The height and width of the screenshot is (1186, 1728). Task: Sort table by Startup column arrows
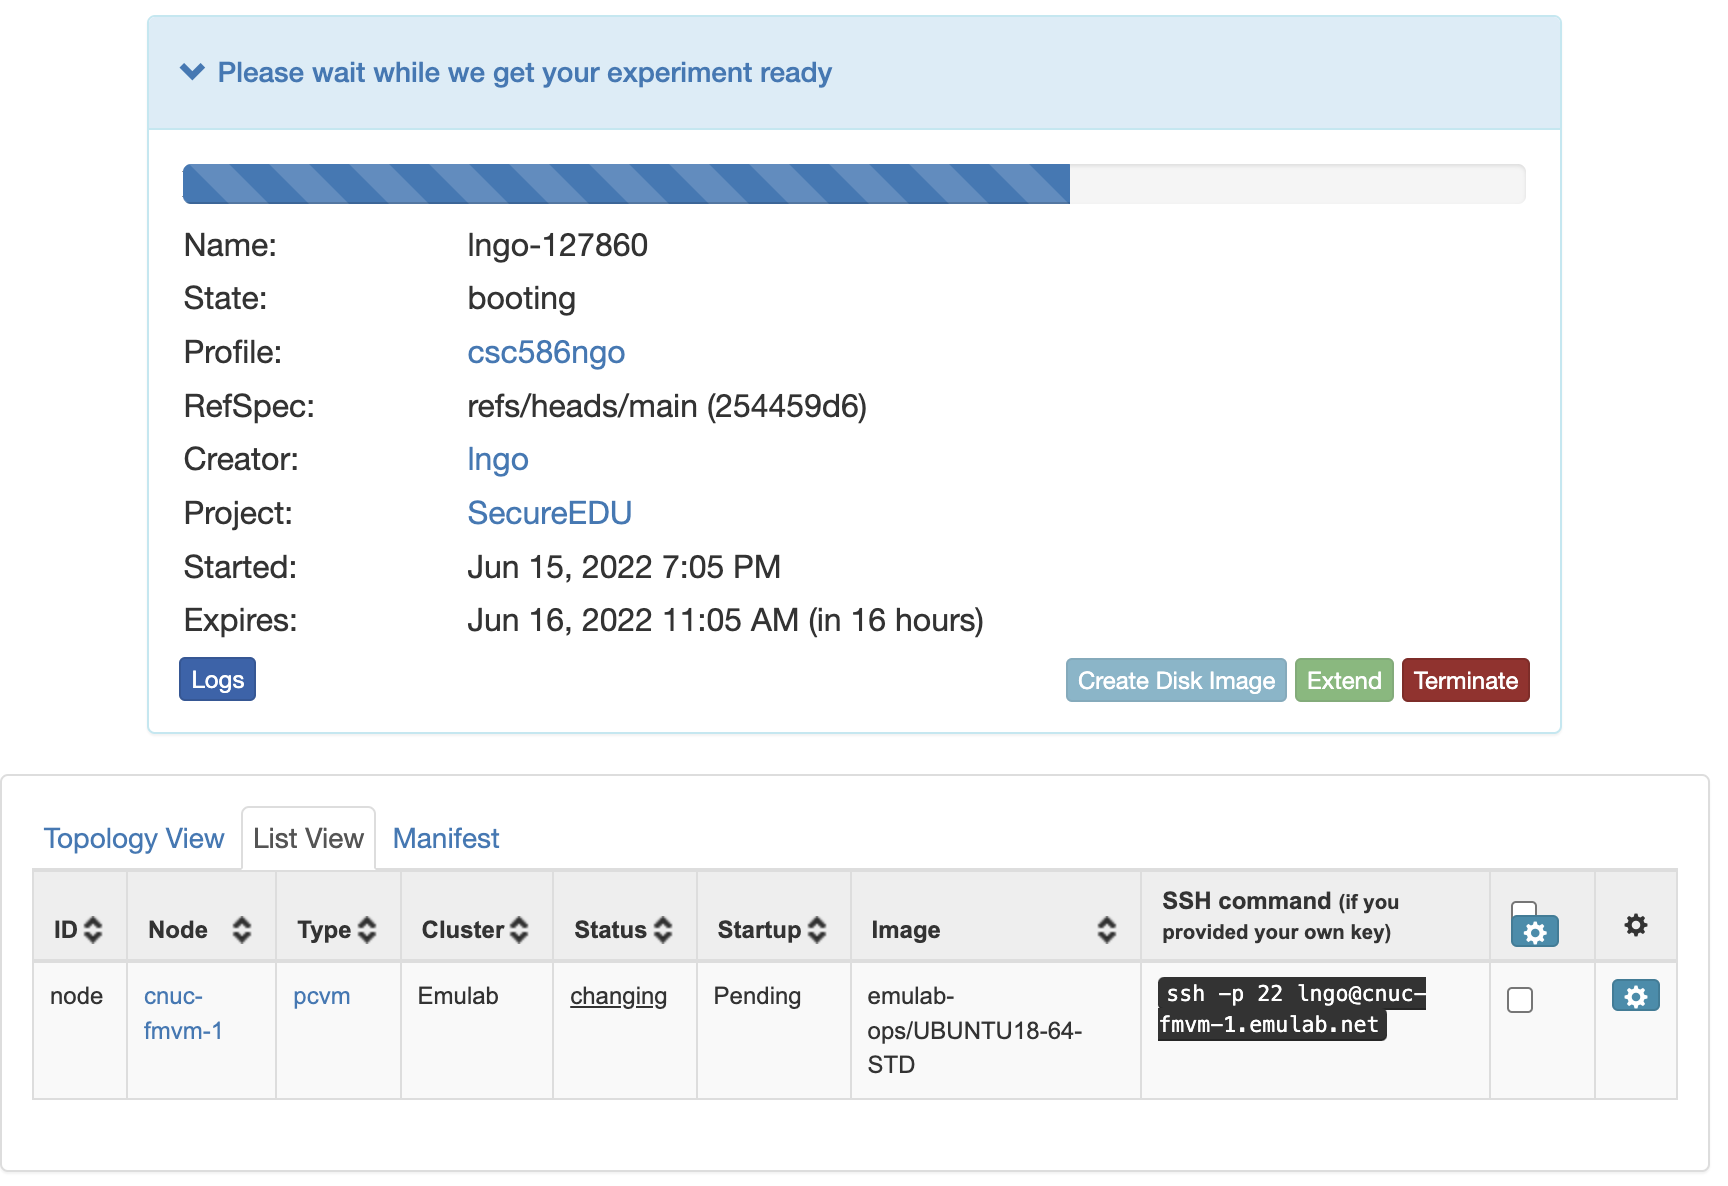(x=817, y=930)
